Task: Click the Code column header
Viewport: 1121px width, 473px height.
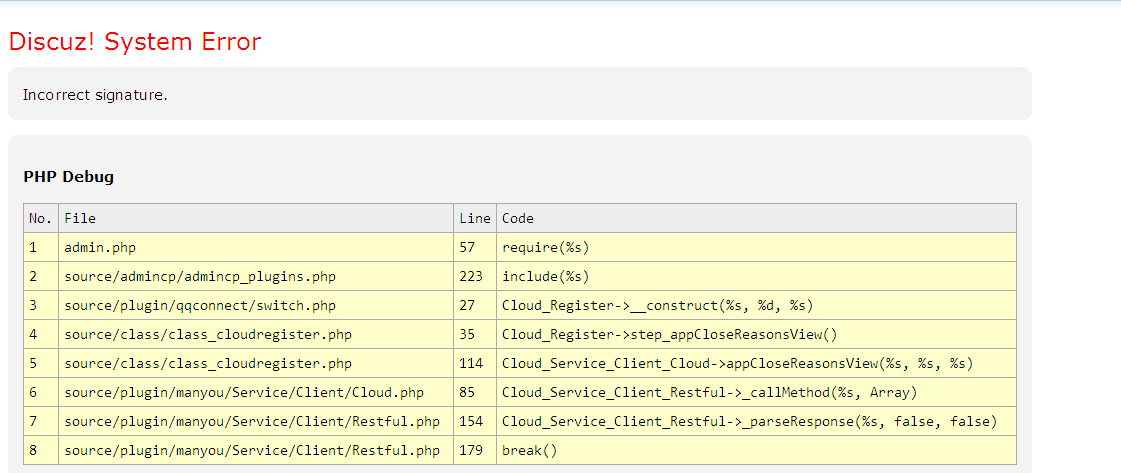Action: [x=518, y=218]
